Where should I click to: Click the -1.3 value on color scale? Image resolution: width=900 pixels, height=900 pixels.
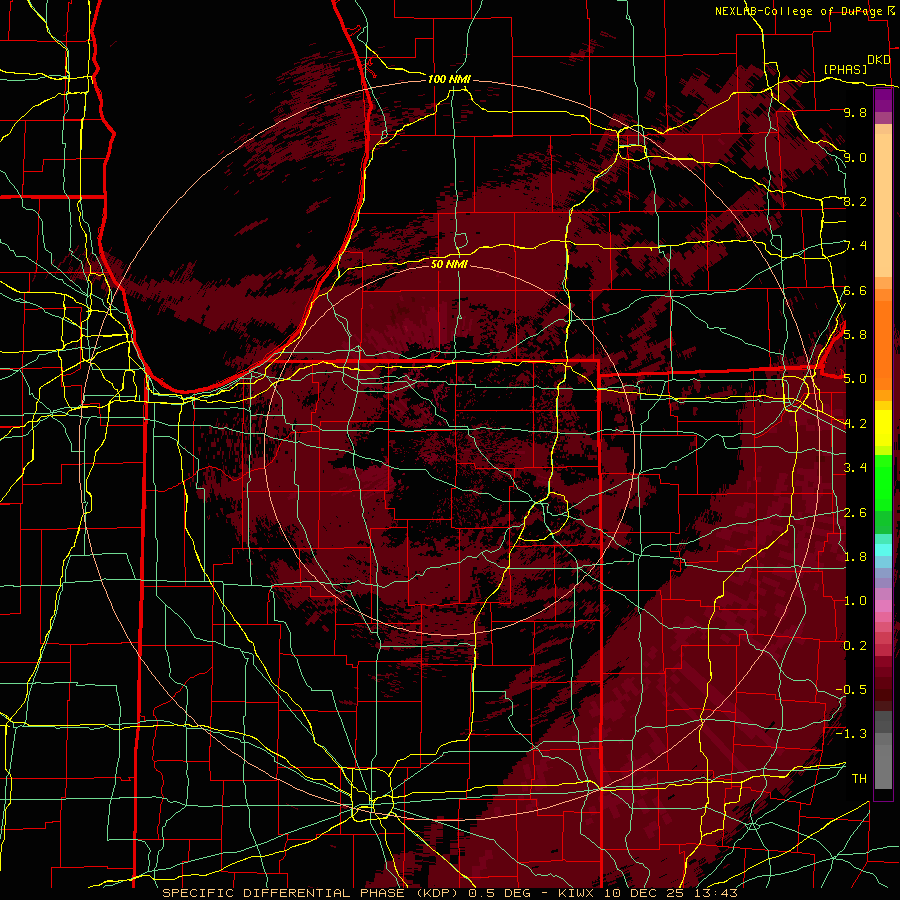(x=851, y=734)
